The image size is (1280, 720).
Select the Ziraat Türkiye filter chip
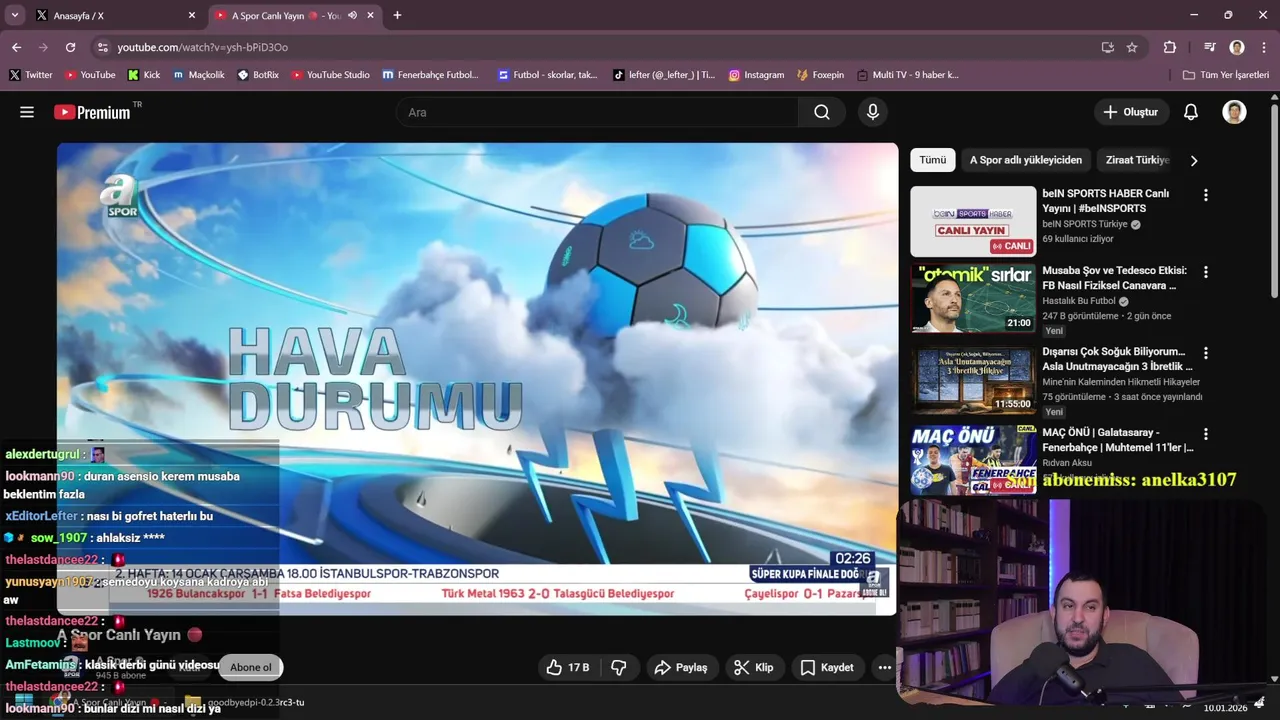tap(1137, 160)
